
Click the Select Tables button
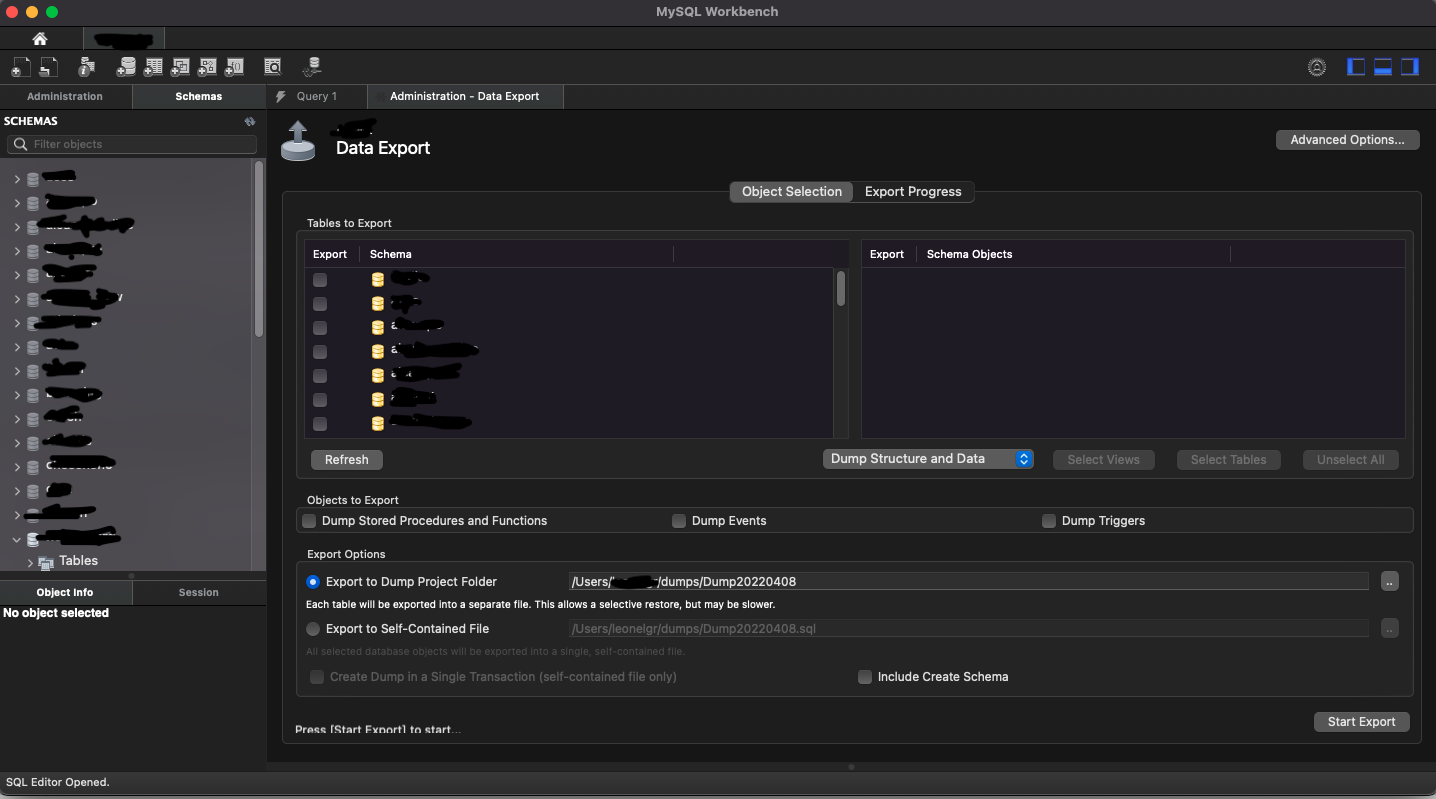pyautogui.click(x=1228, y=460)
